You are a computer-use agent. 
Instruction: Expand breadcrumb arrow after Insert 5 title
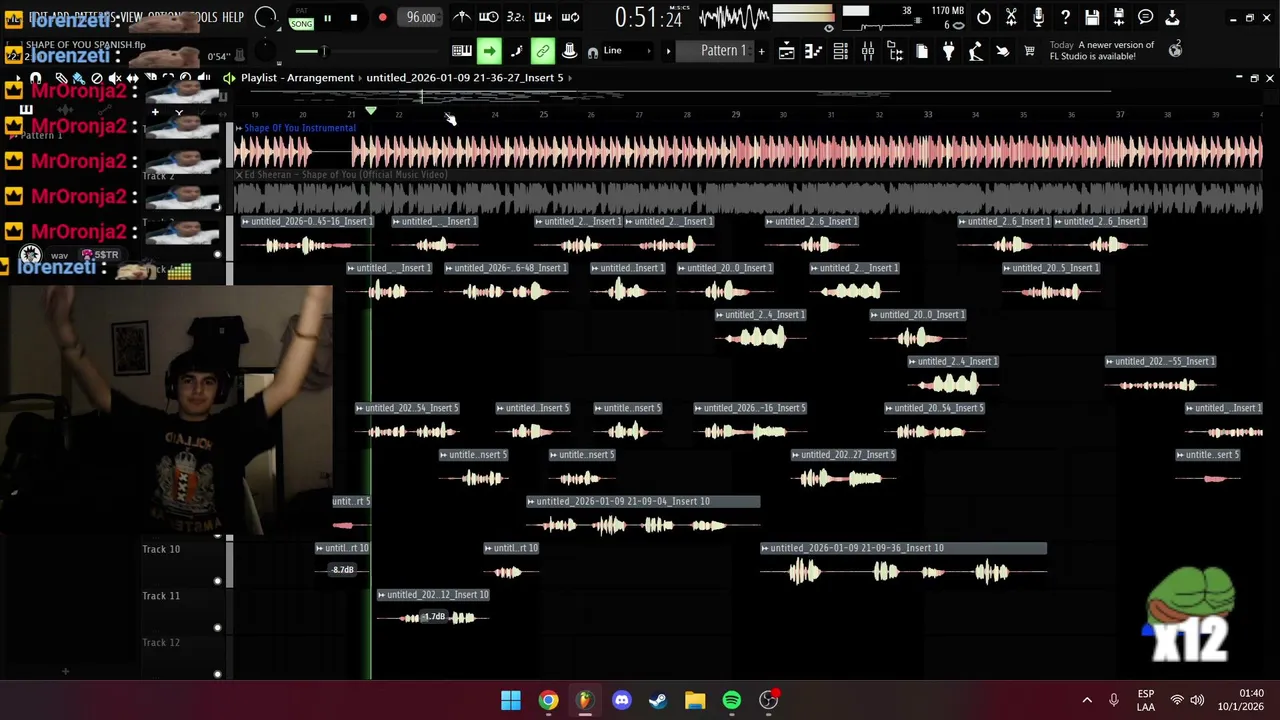(x=570, y=78)
